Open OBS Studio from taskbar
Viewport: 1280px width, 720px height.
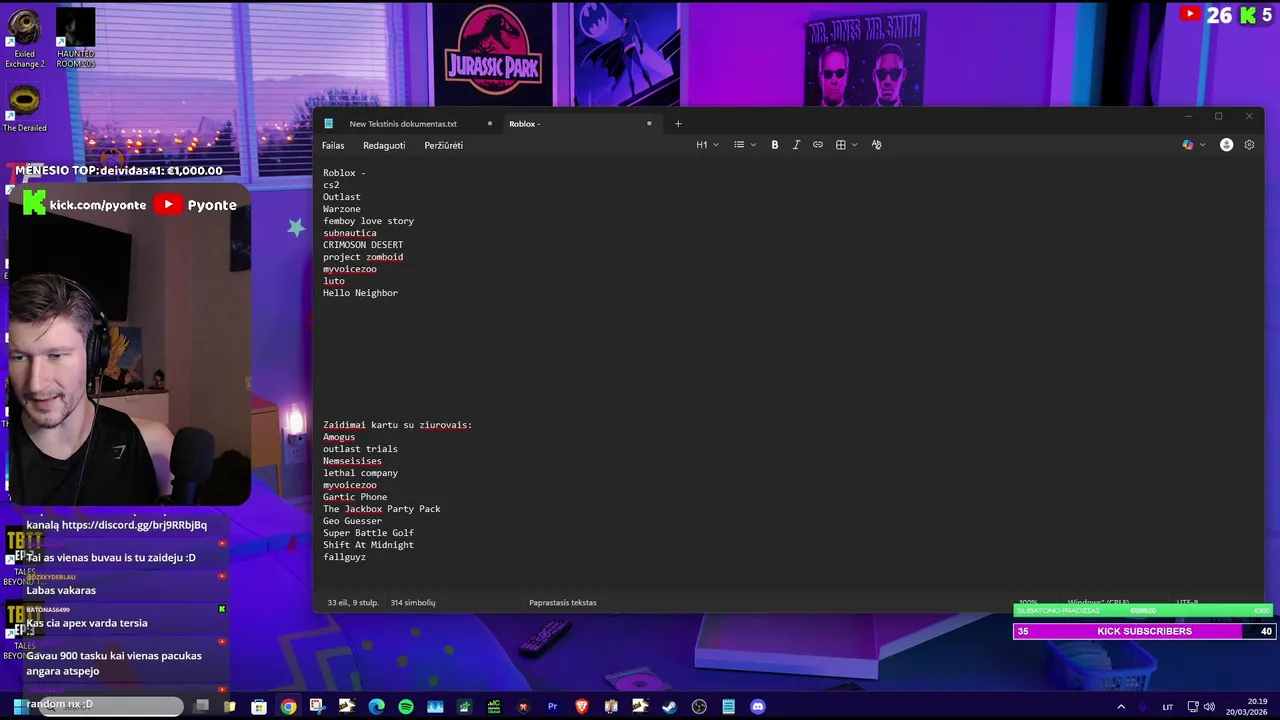pyautogui.click(x=699, y=707)
